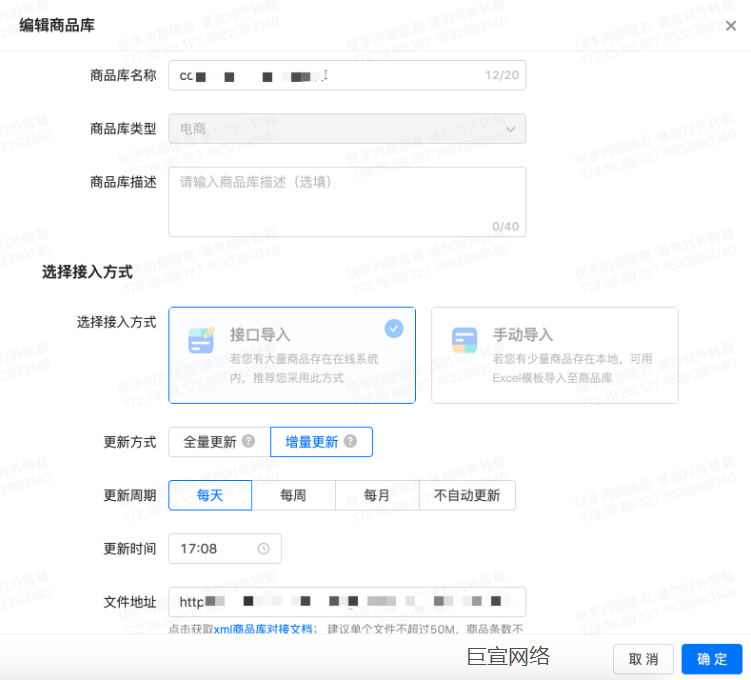751x680 pixels.
Task: Click the 确定 button
Action: point(712,659)
